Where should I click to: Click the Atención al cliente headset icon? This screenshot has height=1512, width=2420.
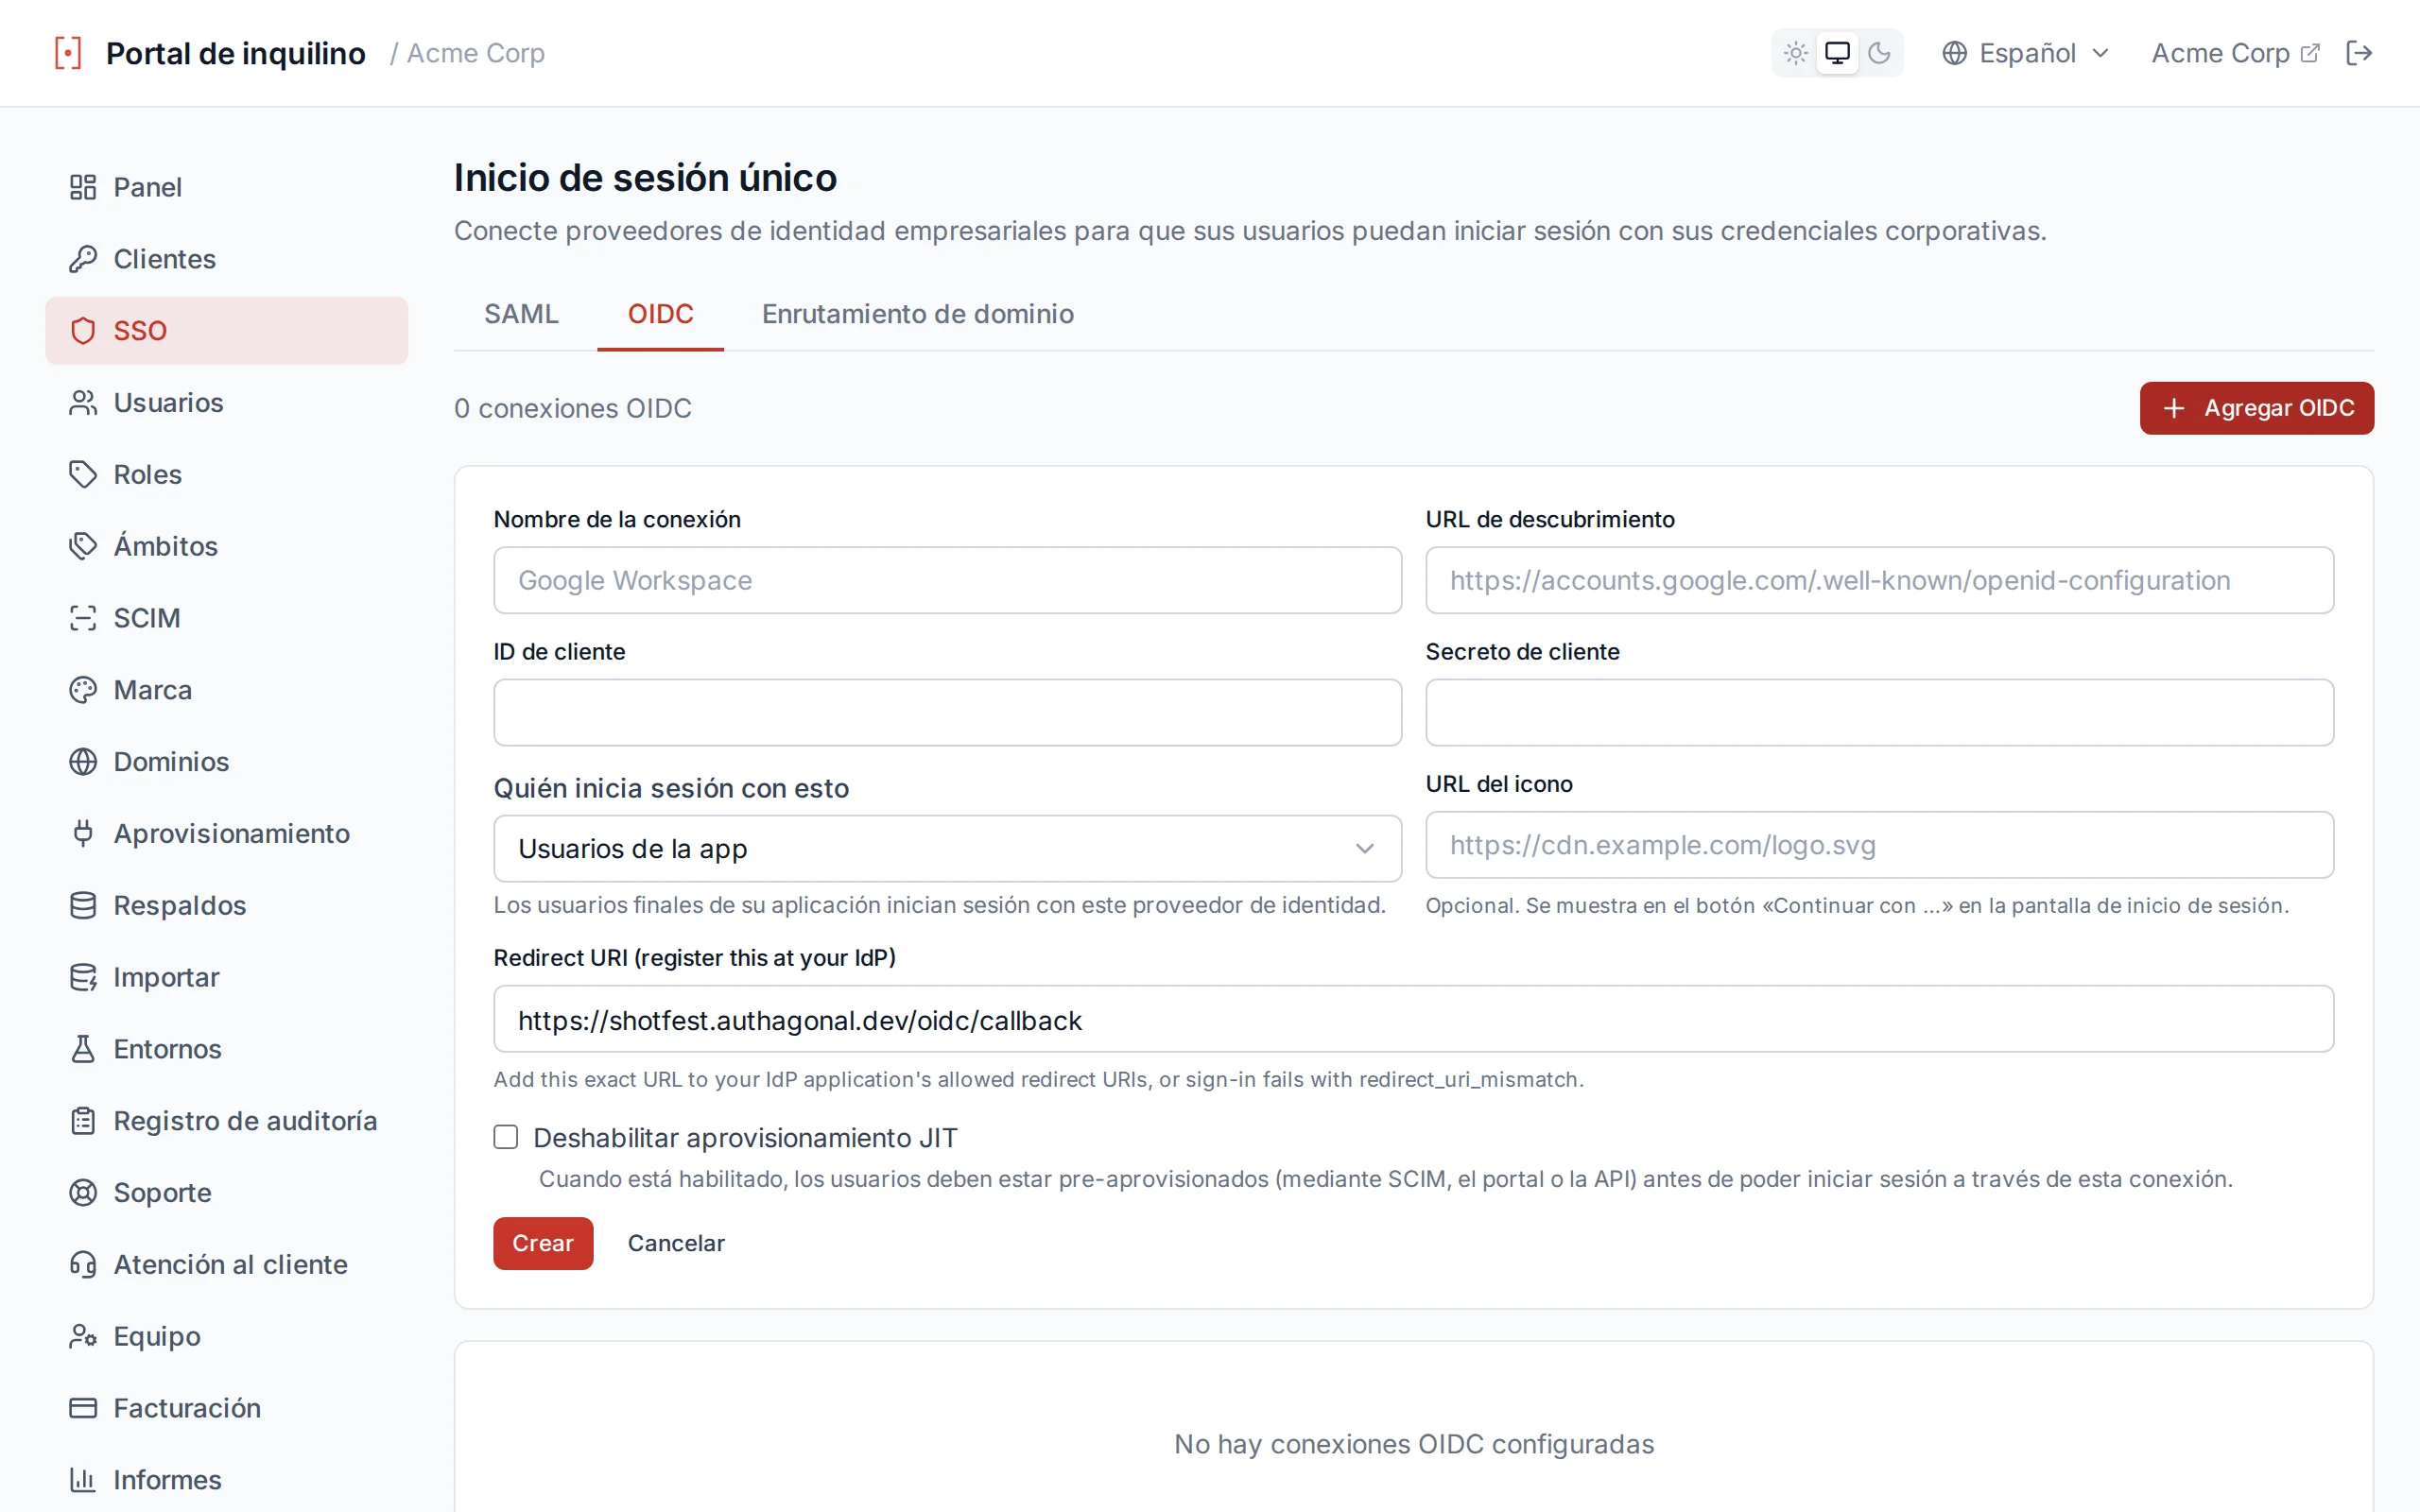(83, 1265)
